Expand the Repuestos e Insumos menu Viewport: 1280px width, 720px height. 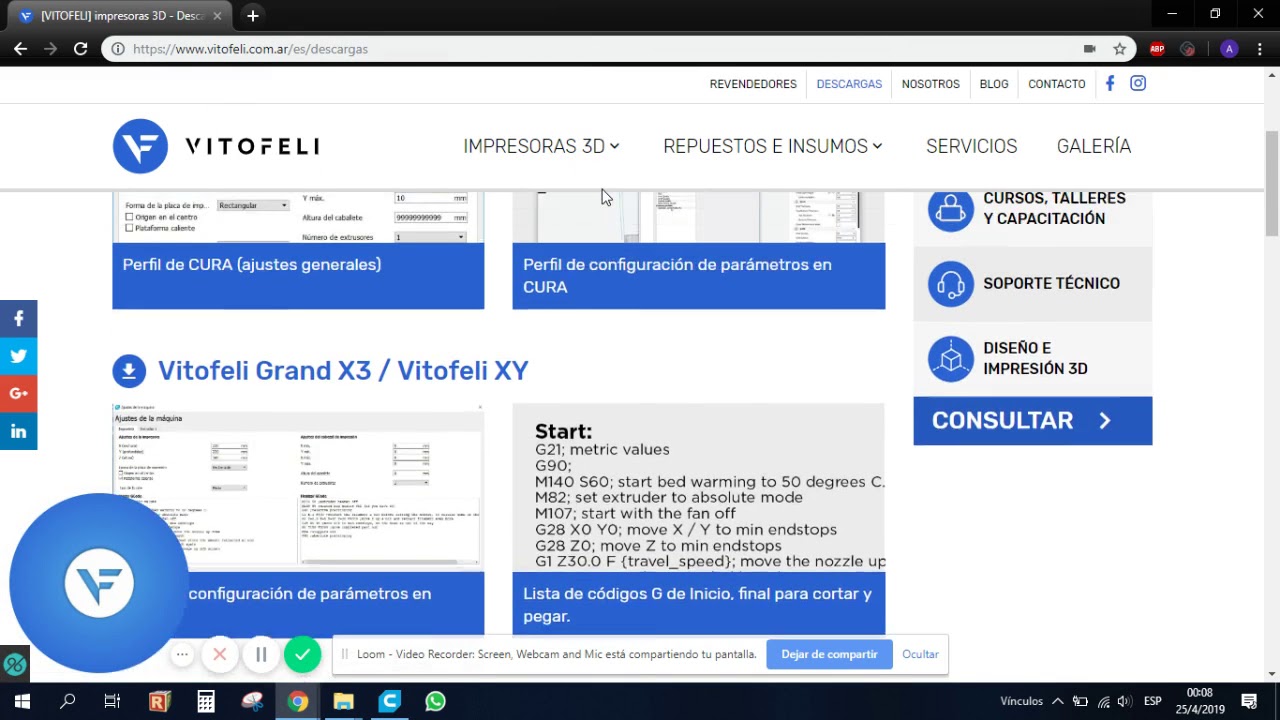[x=773, y=146]
